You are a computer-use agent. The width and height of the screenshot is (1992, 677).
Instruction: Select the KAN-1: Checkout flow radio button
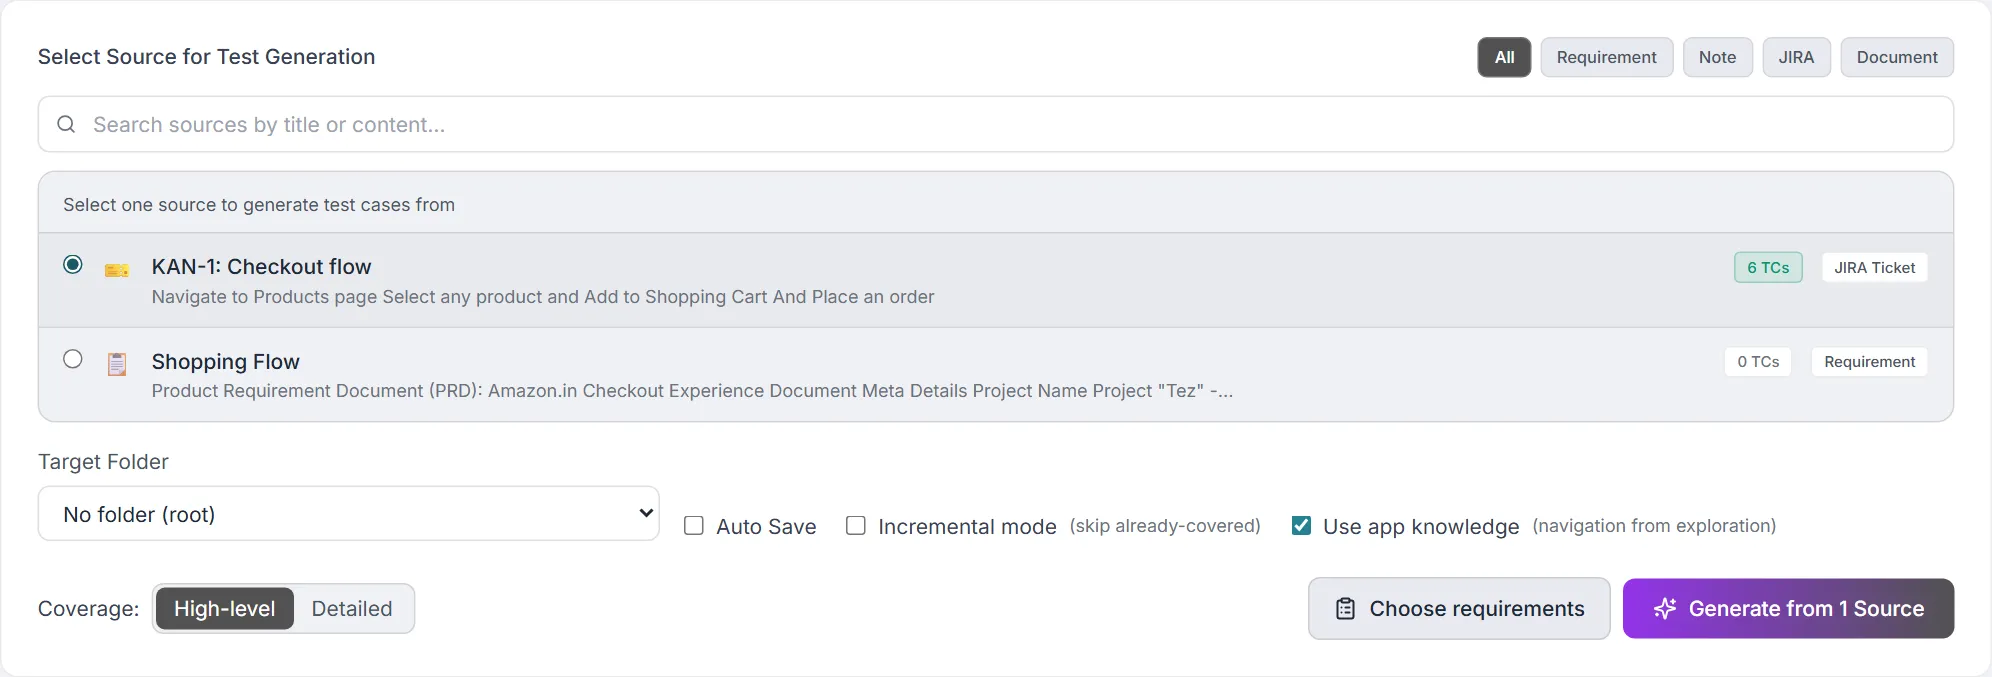[73, 264]
